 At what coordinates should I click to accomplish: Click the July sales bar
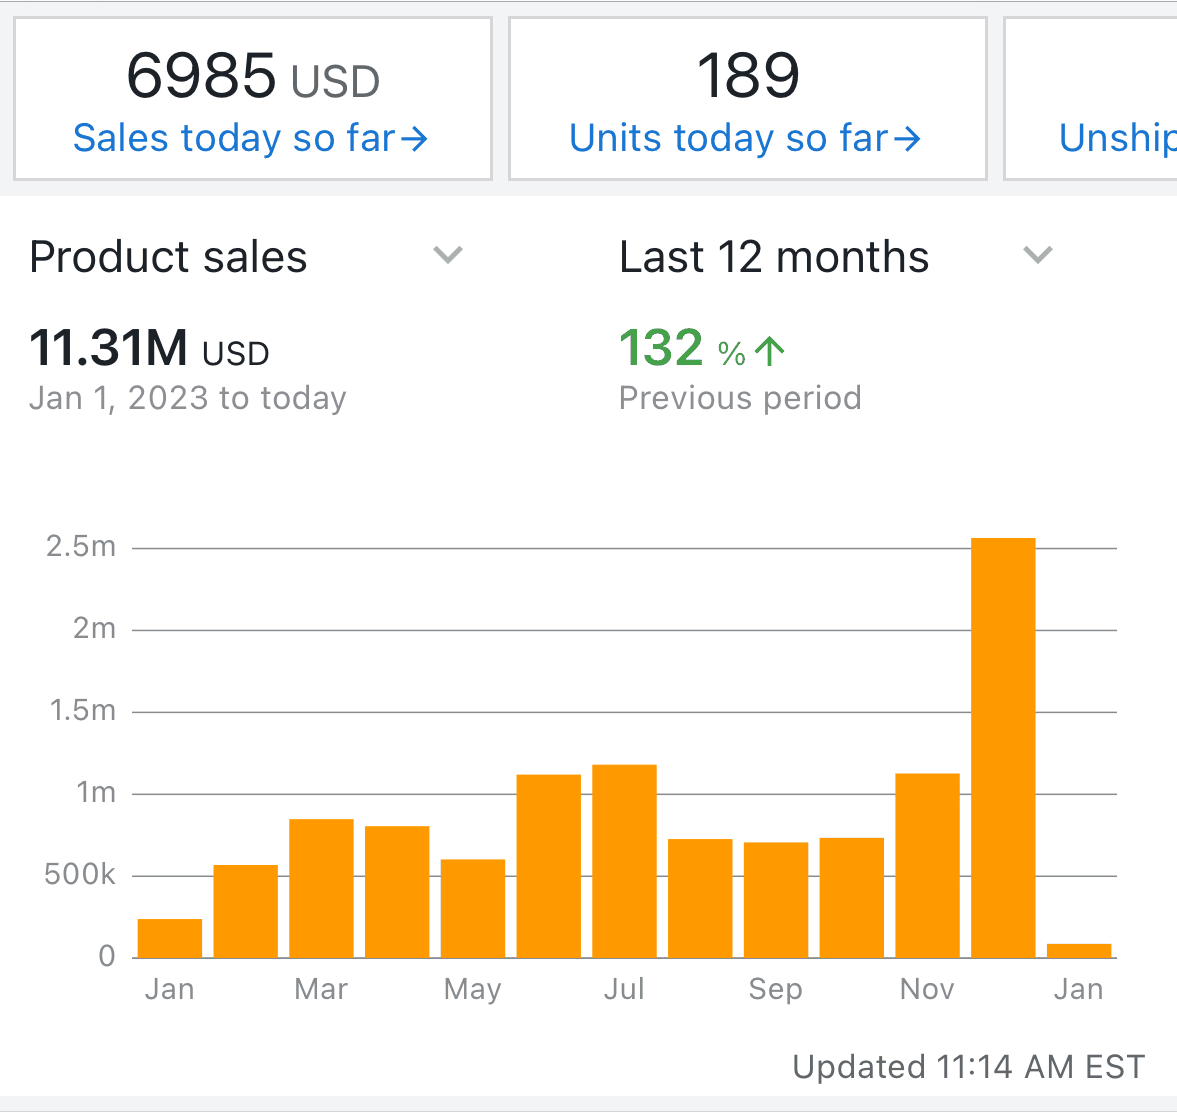pyautogui.click(x=624, y=860)
